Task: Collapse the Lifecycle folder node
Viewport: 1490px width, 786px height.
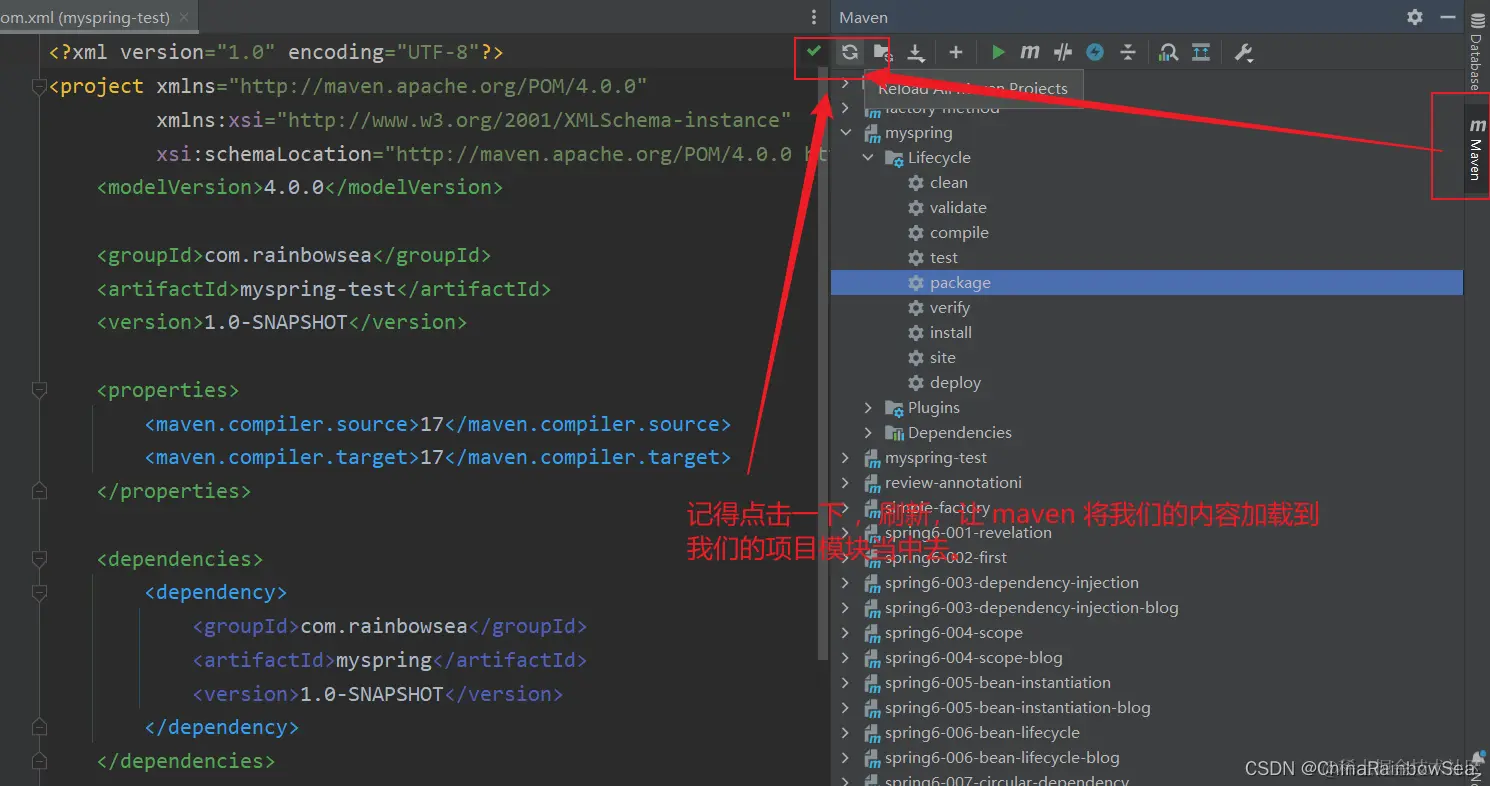Action: (x=868, y=157)
